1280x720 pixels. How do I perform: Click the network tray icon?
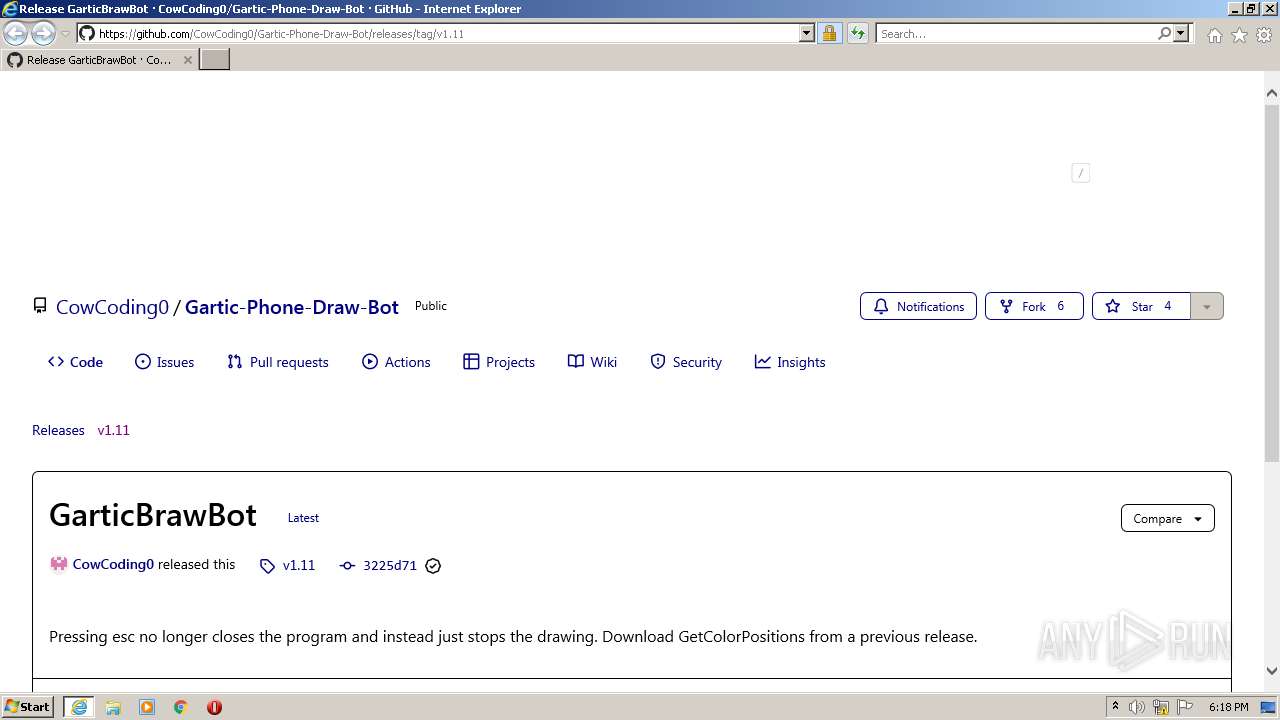(1162, 707)
